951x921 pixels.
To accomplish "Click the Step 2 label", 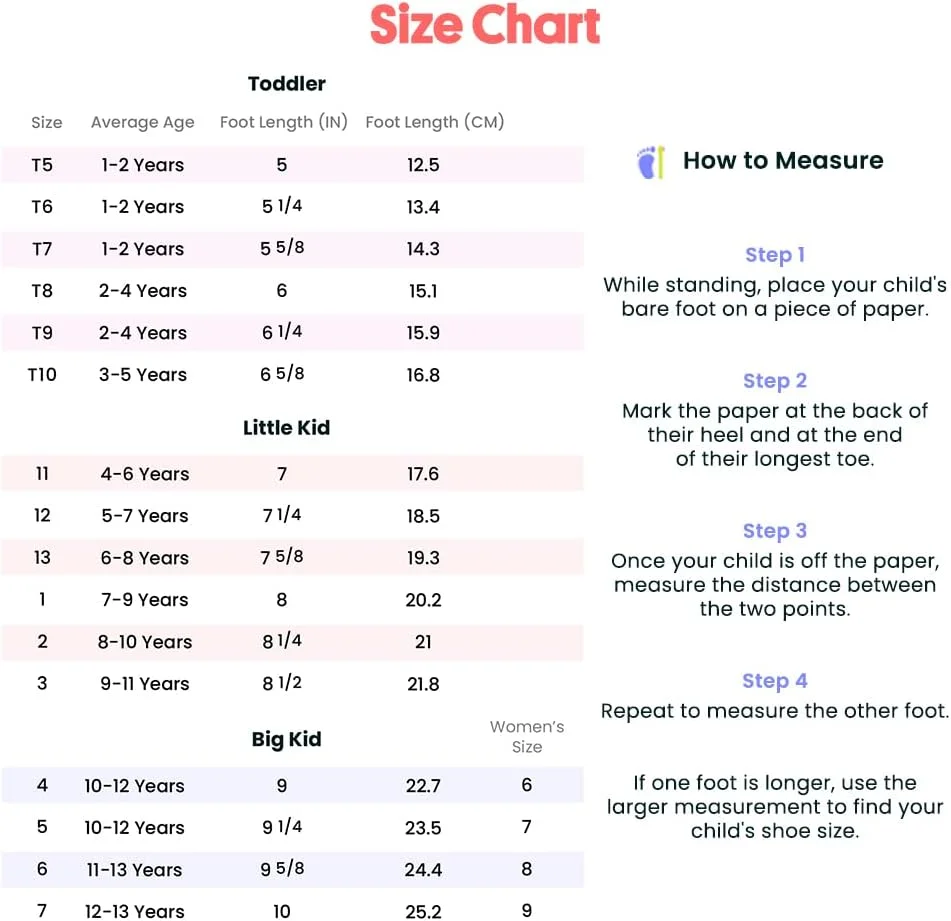I will coord(775,381).
